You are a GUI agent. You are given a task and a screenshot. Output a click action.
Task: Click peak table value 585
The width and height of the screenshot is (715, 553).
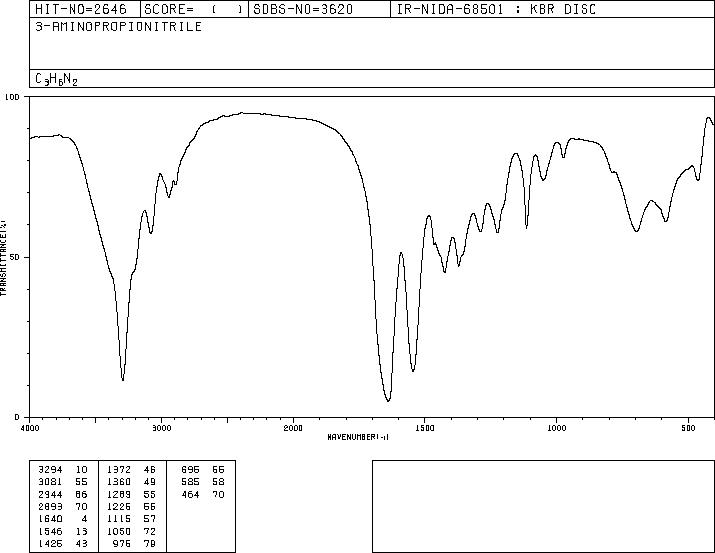[190, 482]
